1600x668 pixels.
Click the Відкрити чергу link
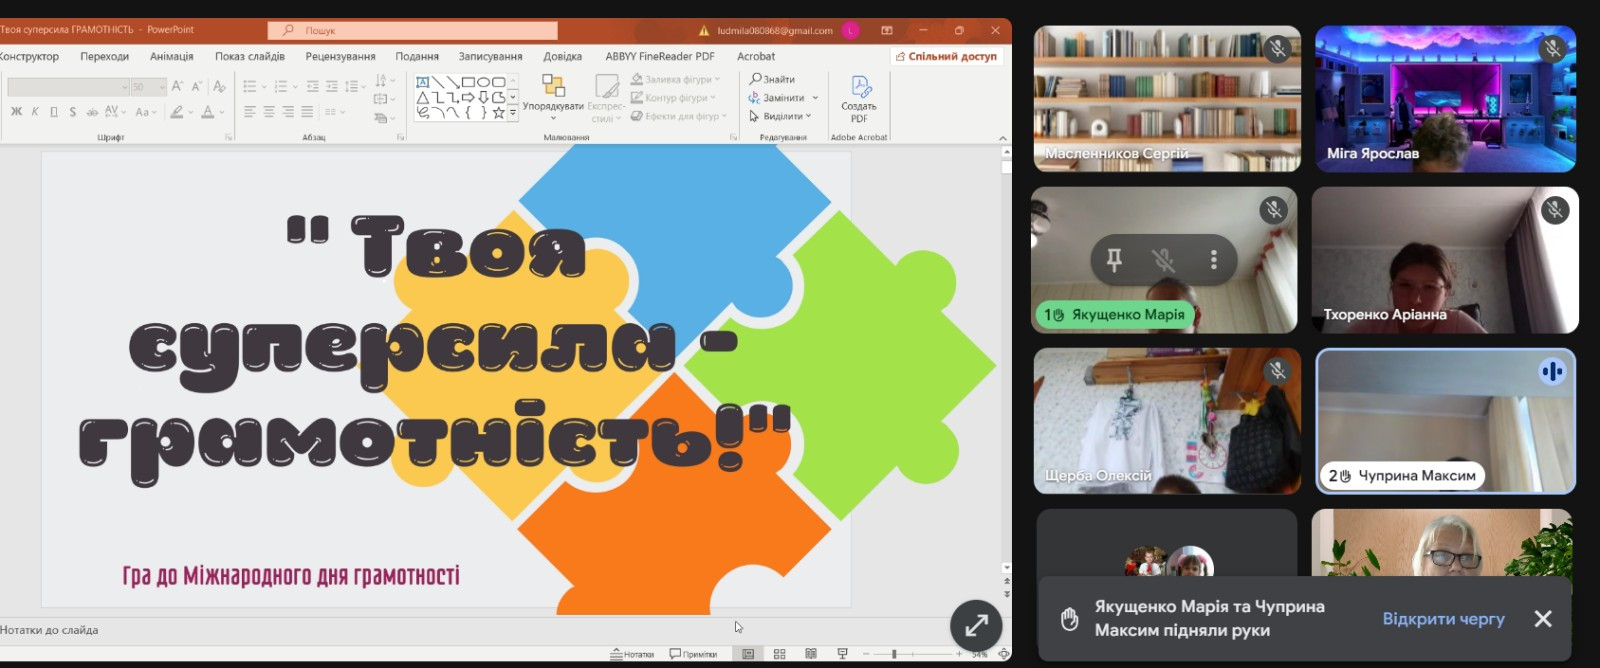tap(1443, 619)
